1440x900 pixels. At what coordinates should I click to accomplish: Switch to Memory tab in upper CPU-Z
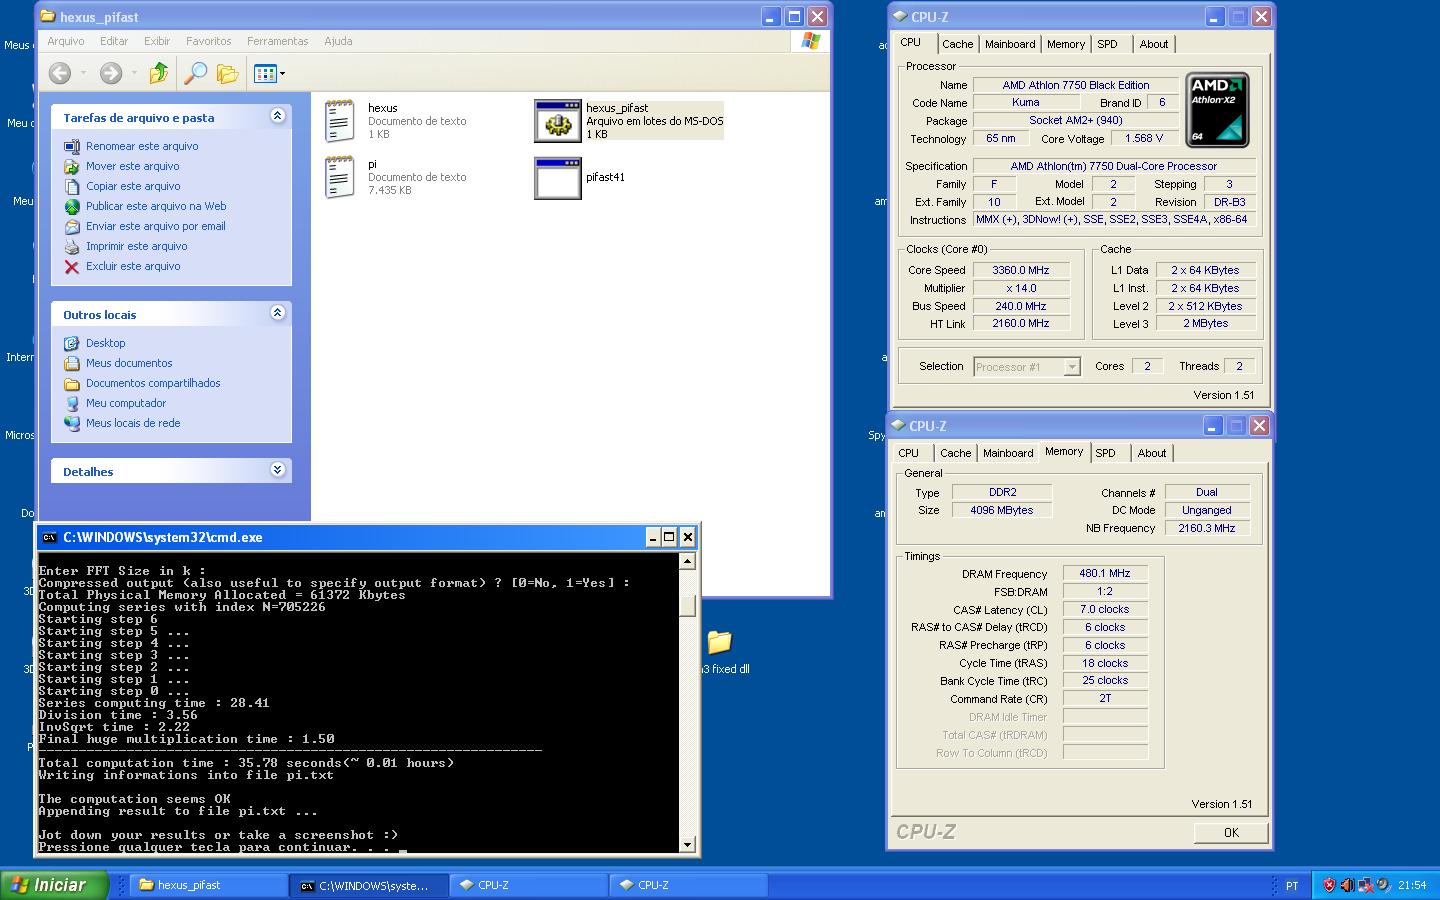(x=1066, y=44)
